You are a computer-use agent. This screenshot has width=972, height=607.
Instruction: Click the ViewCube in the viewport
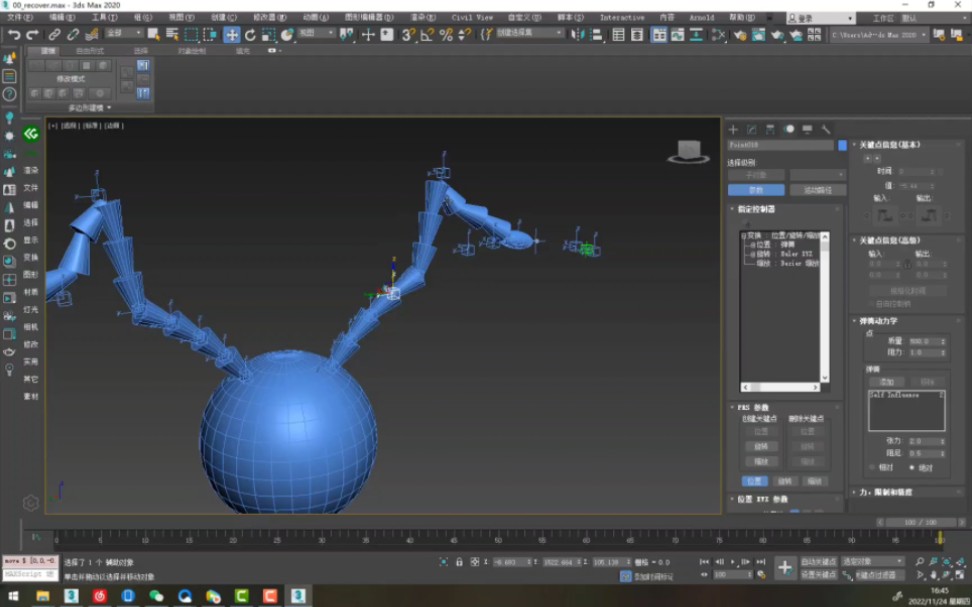687,150
